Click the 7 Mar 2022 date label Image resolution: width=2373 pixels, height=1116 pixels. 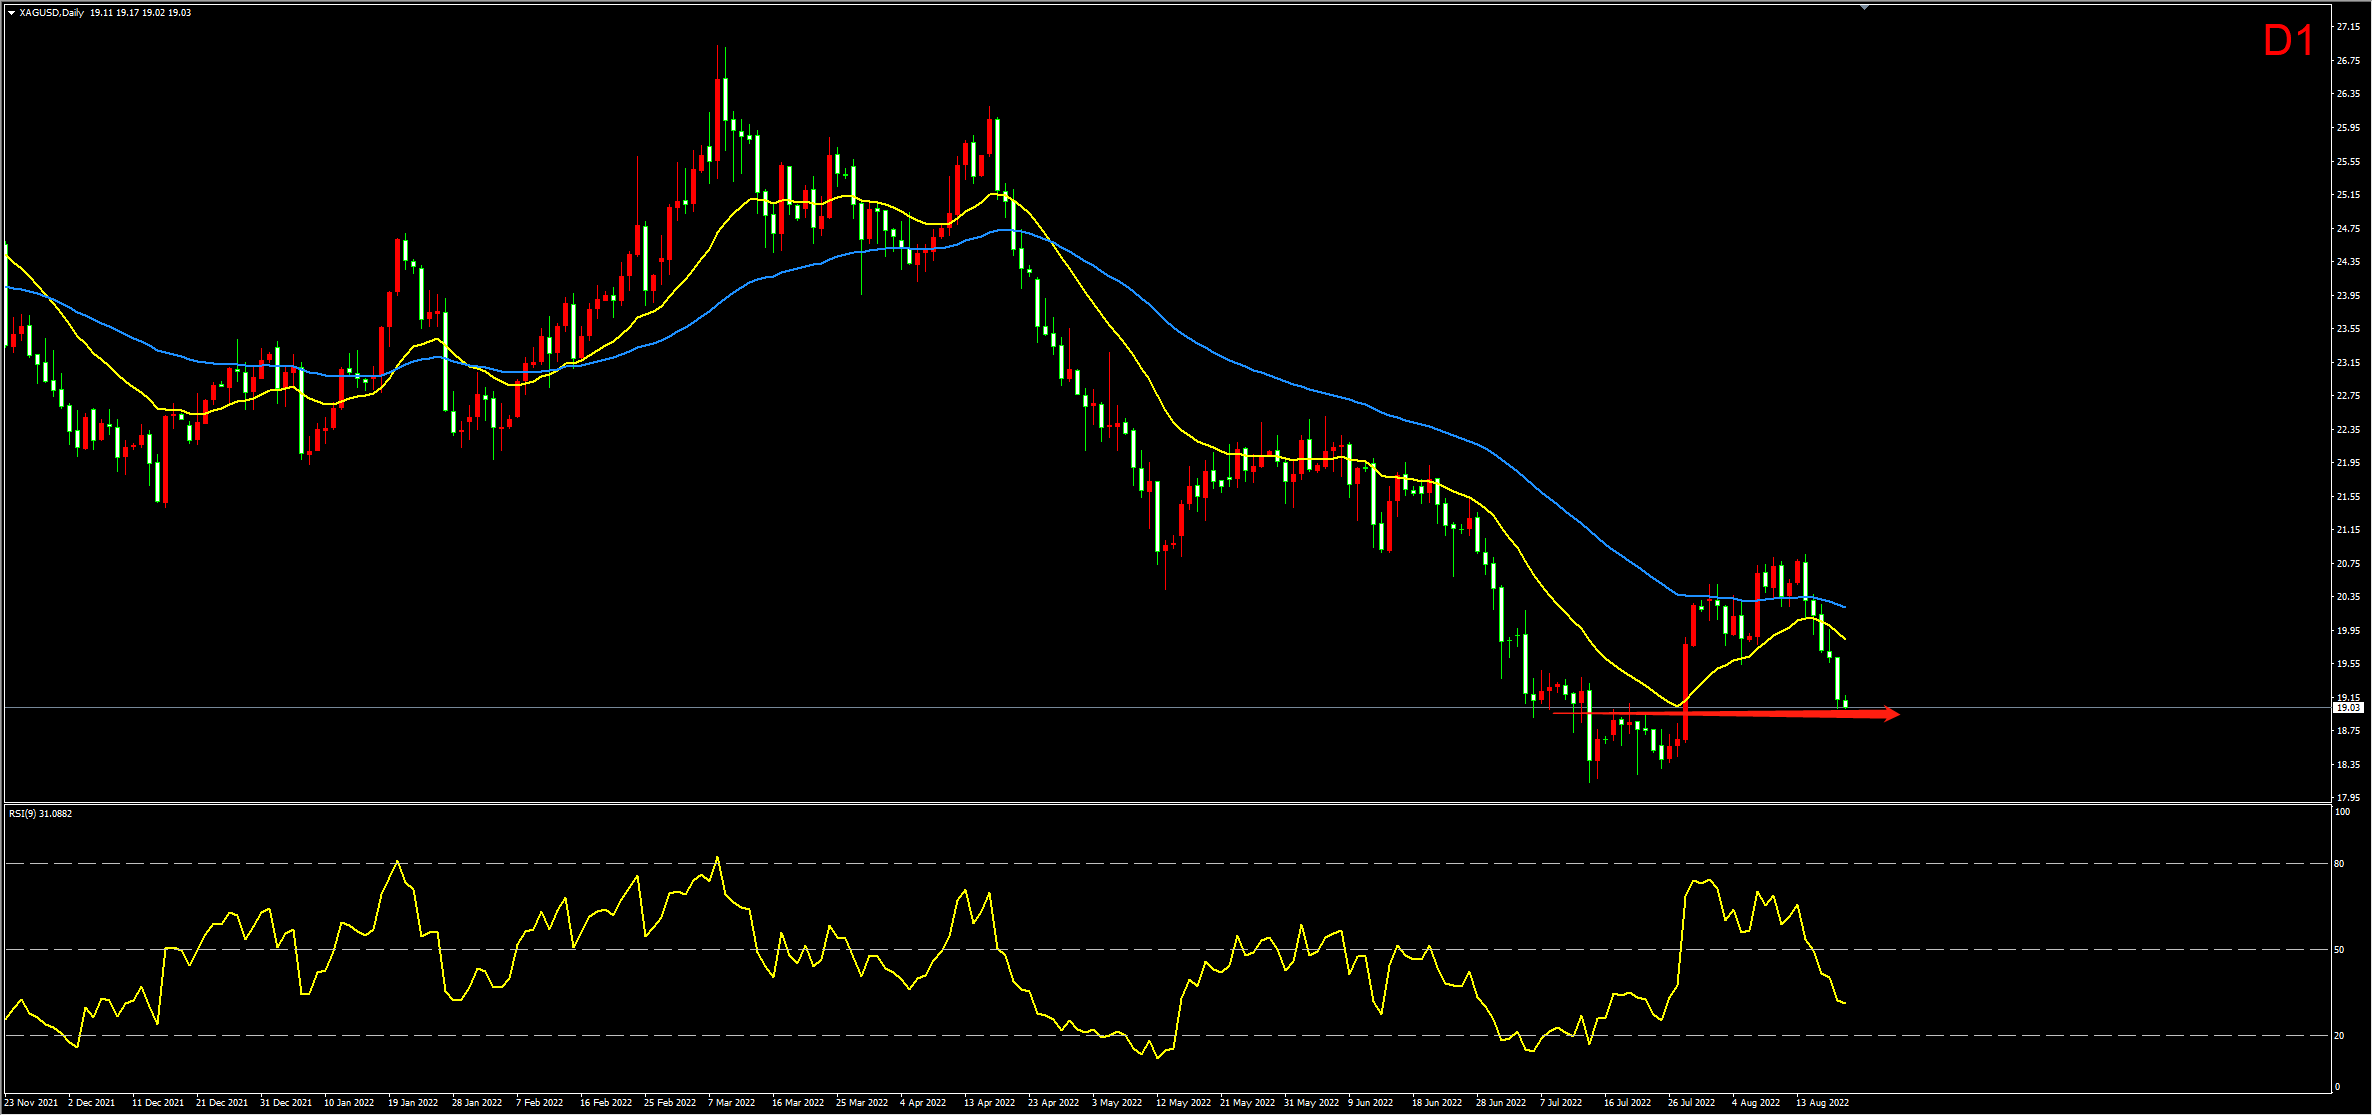coord(732,1103)
